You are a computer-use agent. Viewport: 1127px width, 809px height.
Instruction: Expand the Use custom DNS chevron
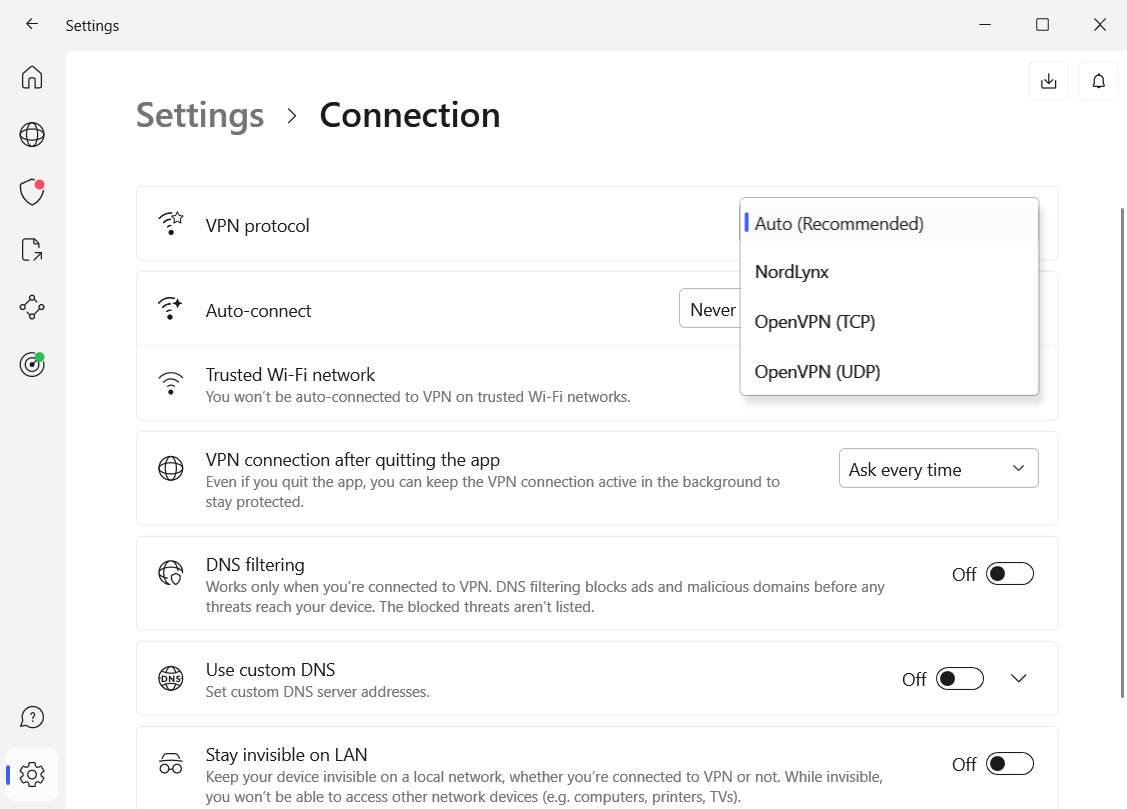coord(1018,679)
